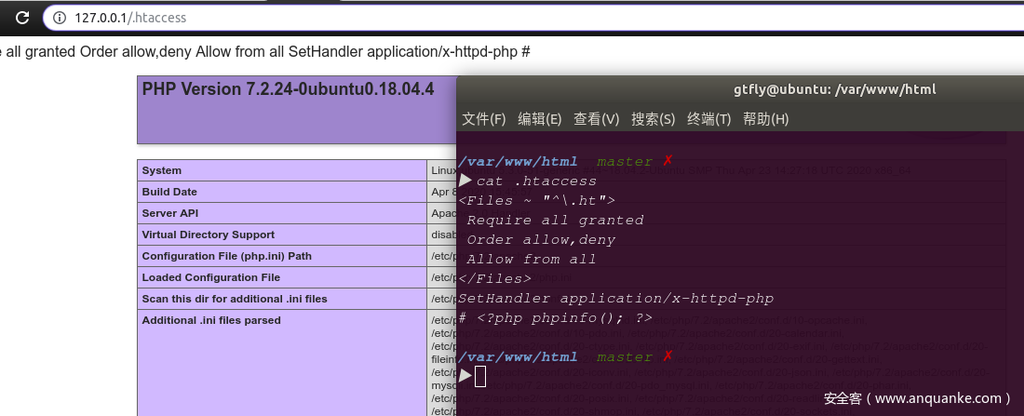Reload the page with the refresh icon
Screen dimensions: 1024x416
(x=22, y=18)
